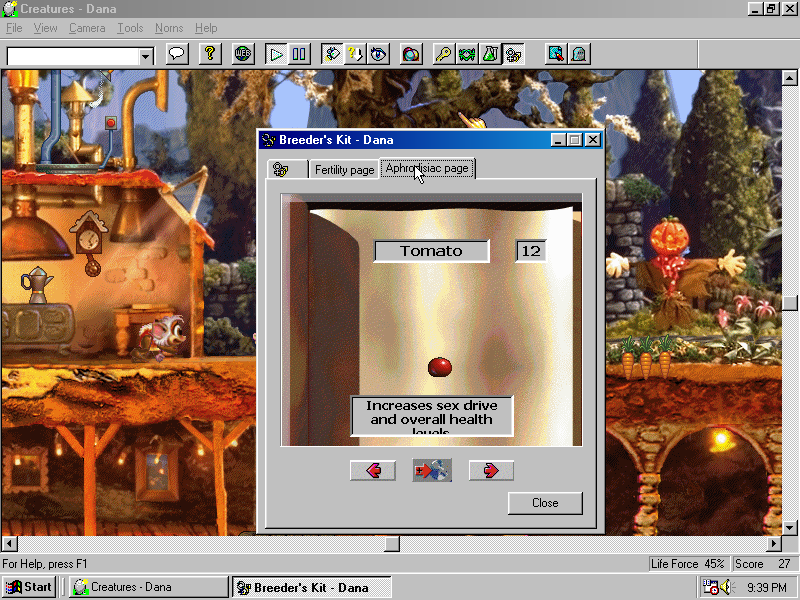This screenshot has height=600, width=800.
Task: Click the teaching hand toolbar icon
Action: tap(332, 54)
